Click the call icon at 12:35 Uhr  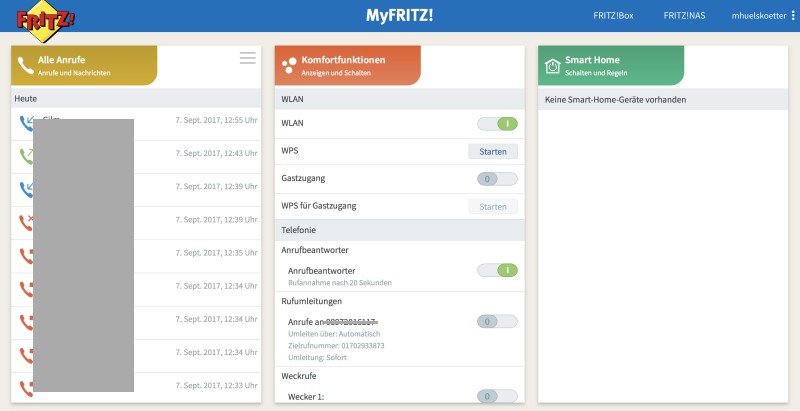pos(26,255)
